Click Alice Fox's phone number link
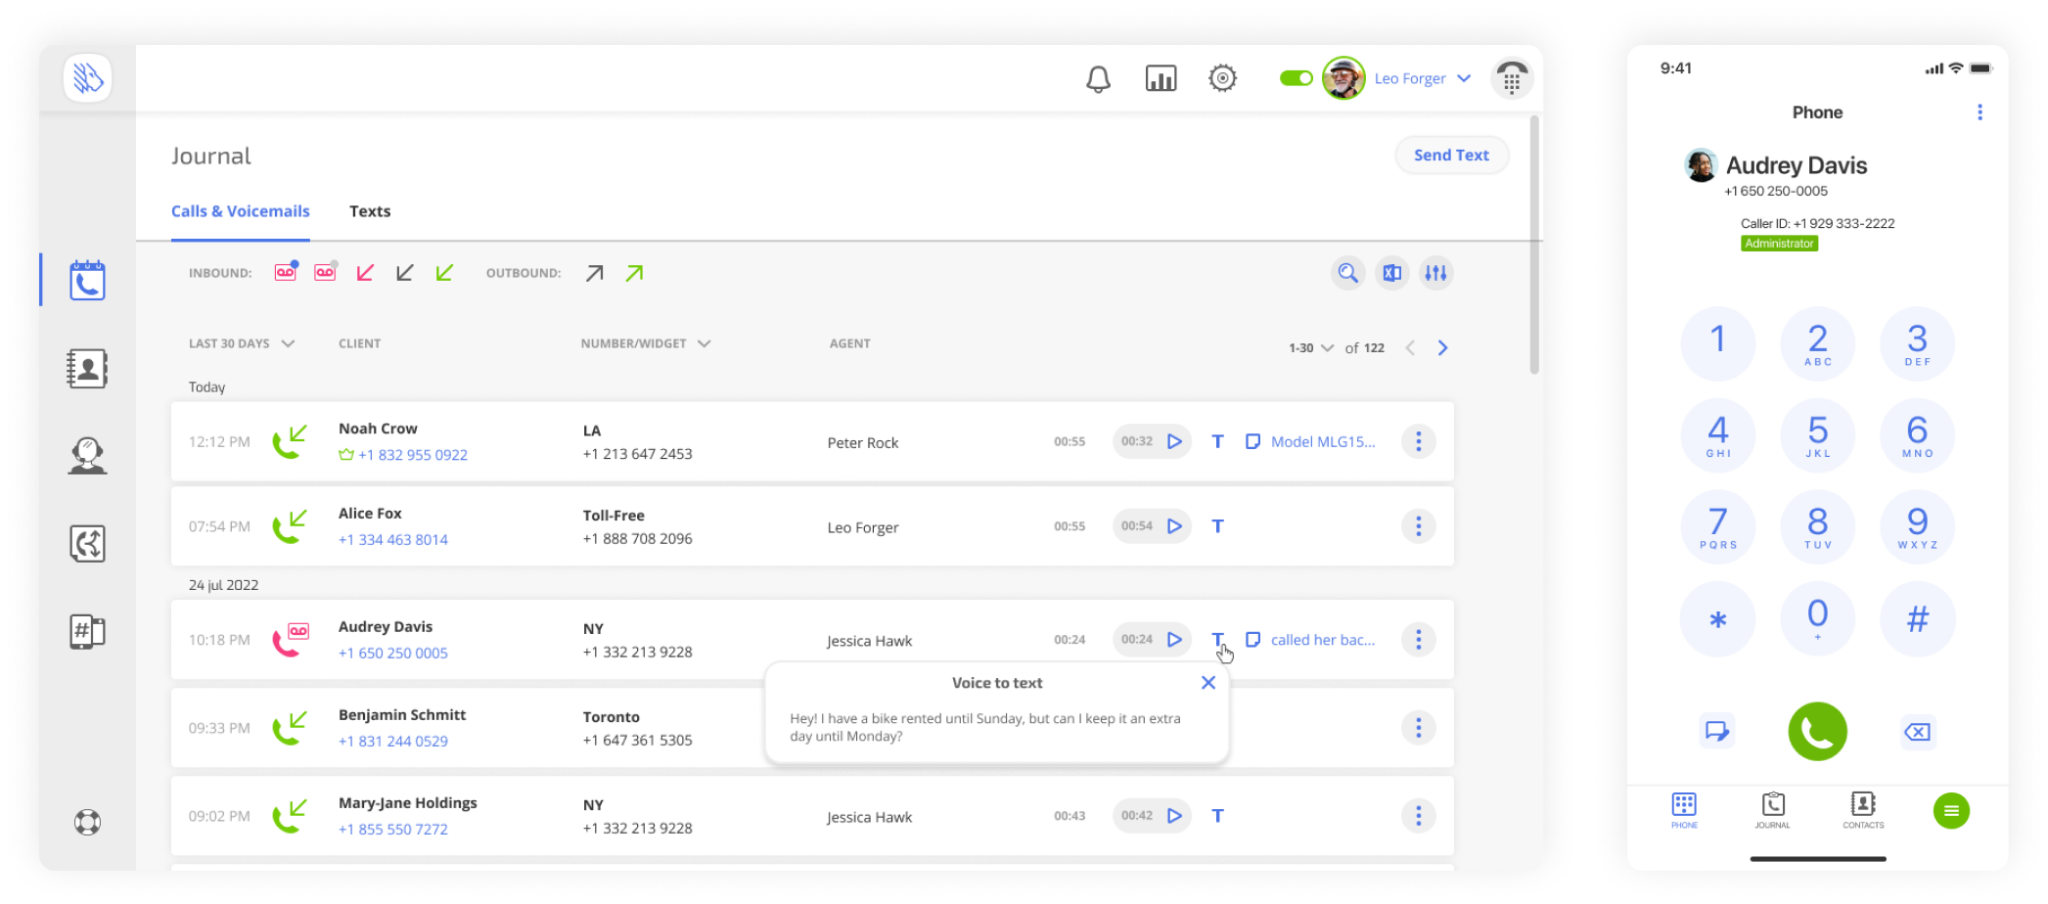 coord(393,540)
